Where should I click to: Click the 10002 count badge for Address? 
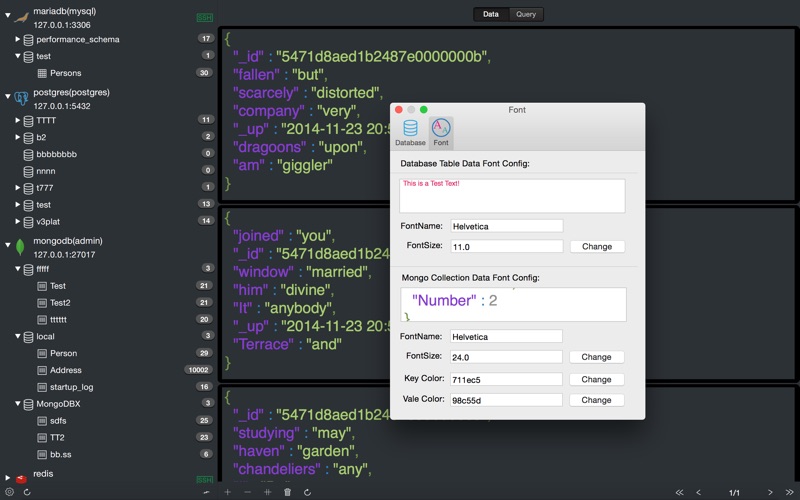(x=198, y=370)
